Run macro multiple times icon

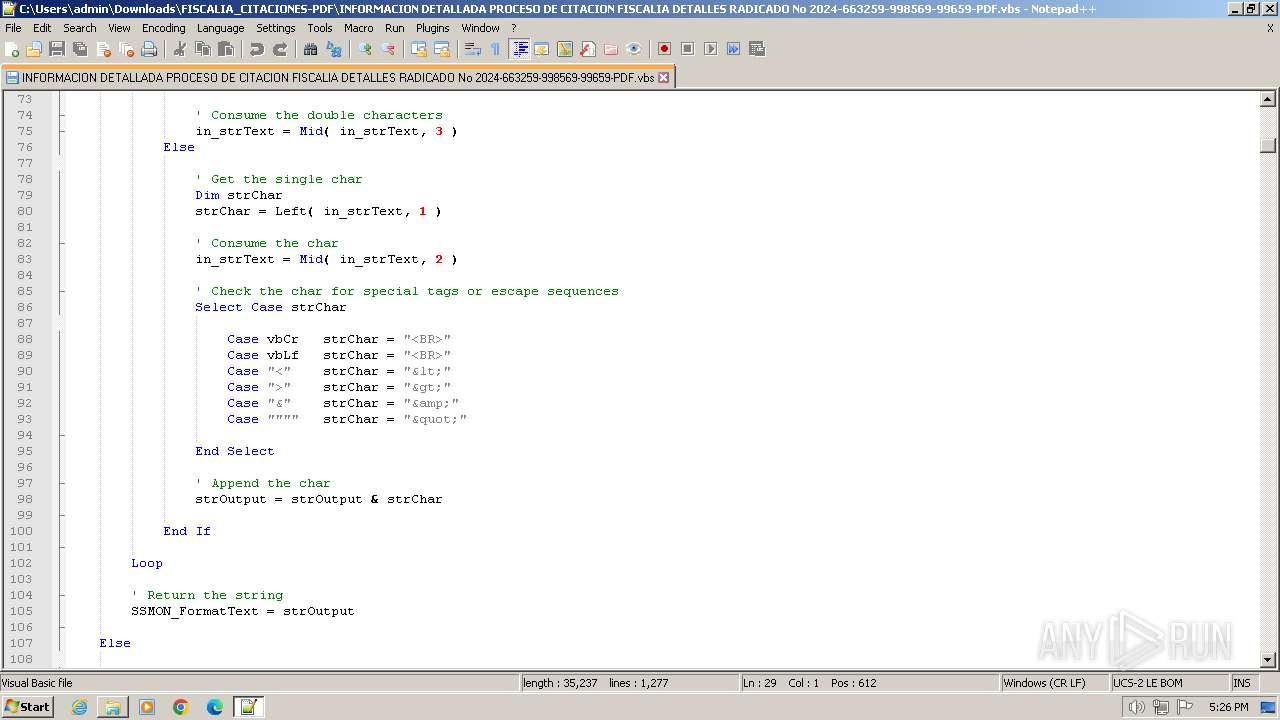coord(734,49)
